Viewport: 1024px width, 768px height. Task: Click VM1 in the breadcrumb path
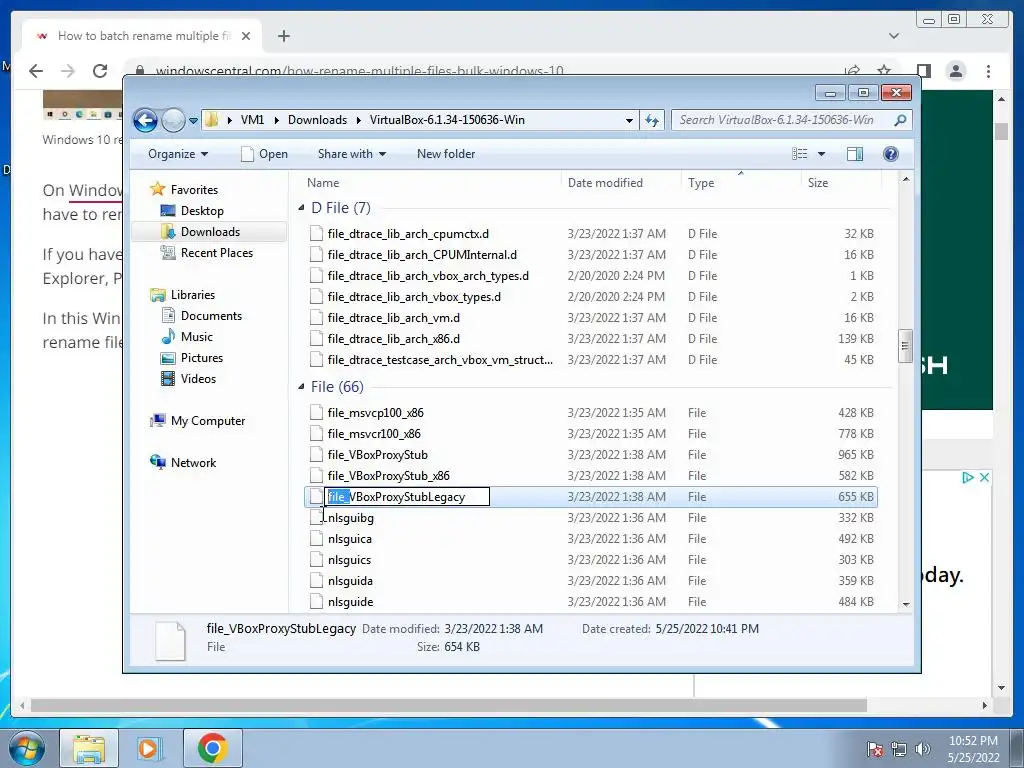(252, 120)
